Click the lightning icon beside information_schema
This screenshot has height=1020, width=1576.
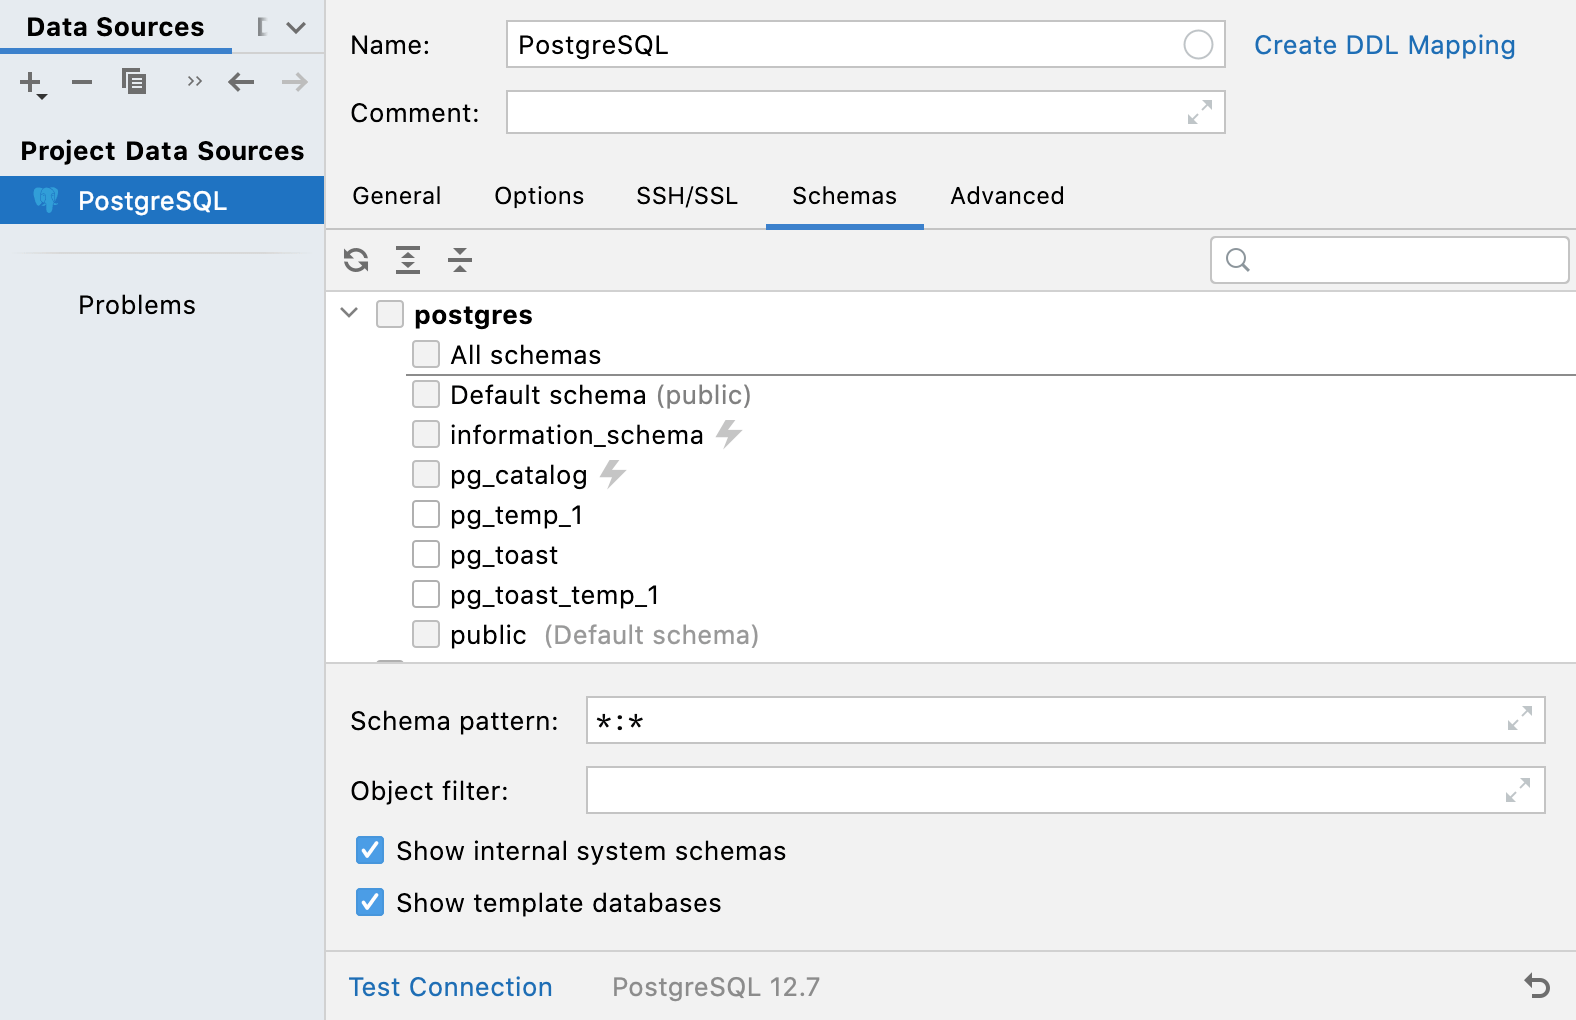coord(729,433)
